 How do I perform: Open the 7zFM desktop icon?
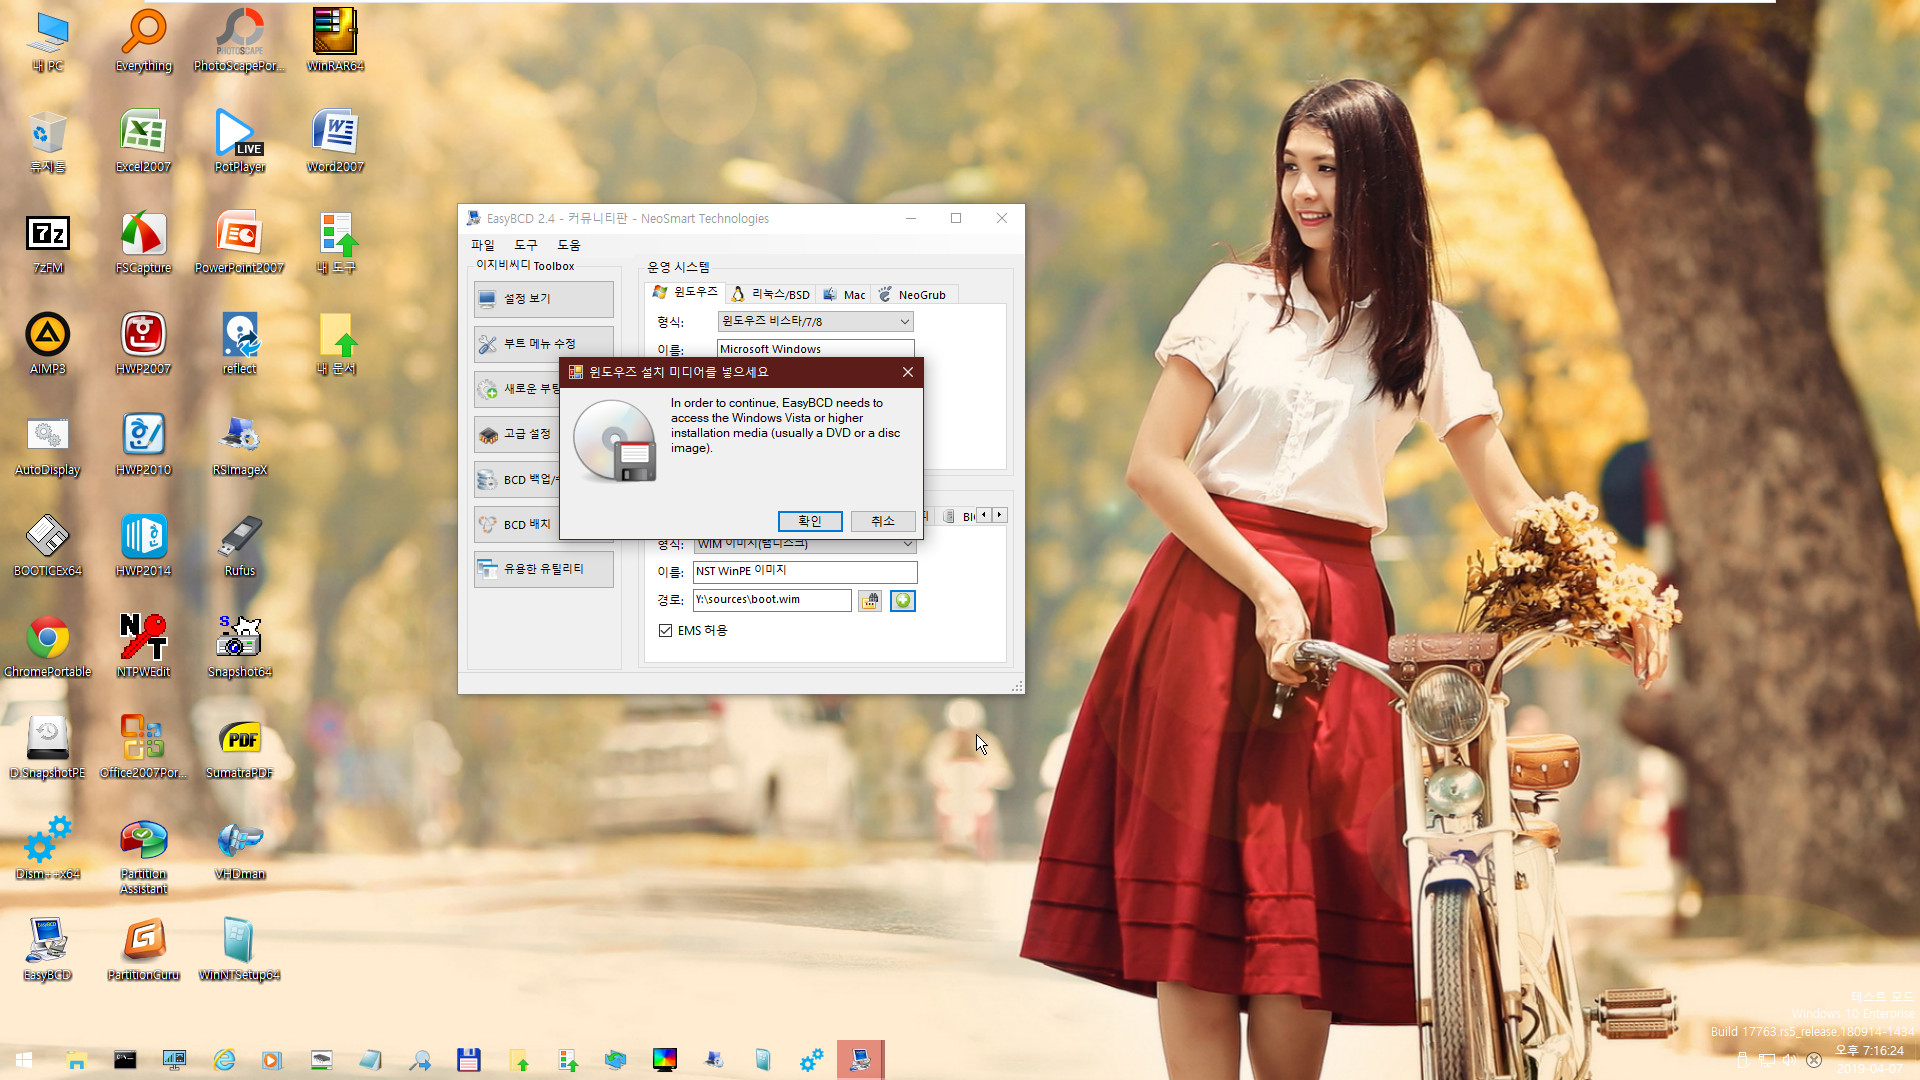(x=48, y=243)
